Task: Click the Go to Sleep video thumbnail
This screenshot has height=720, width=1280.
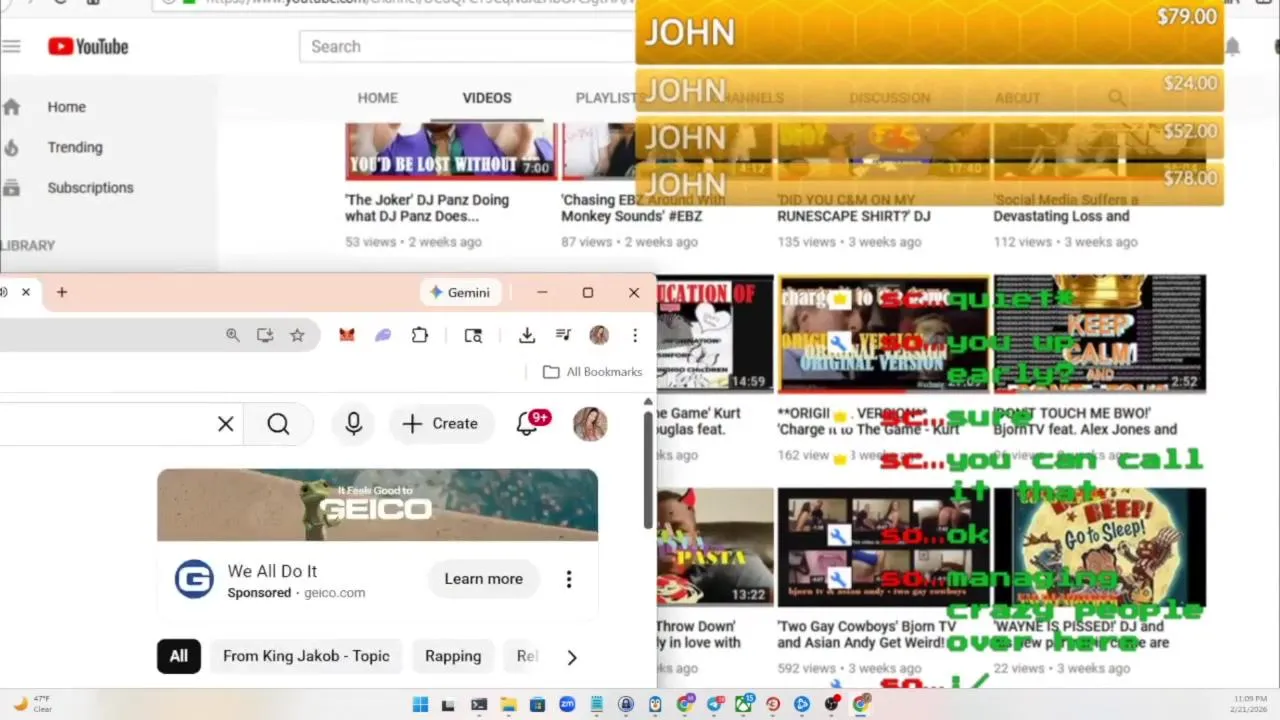Action: click(1100, 547)
